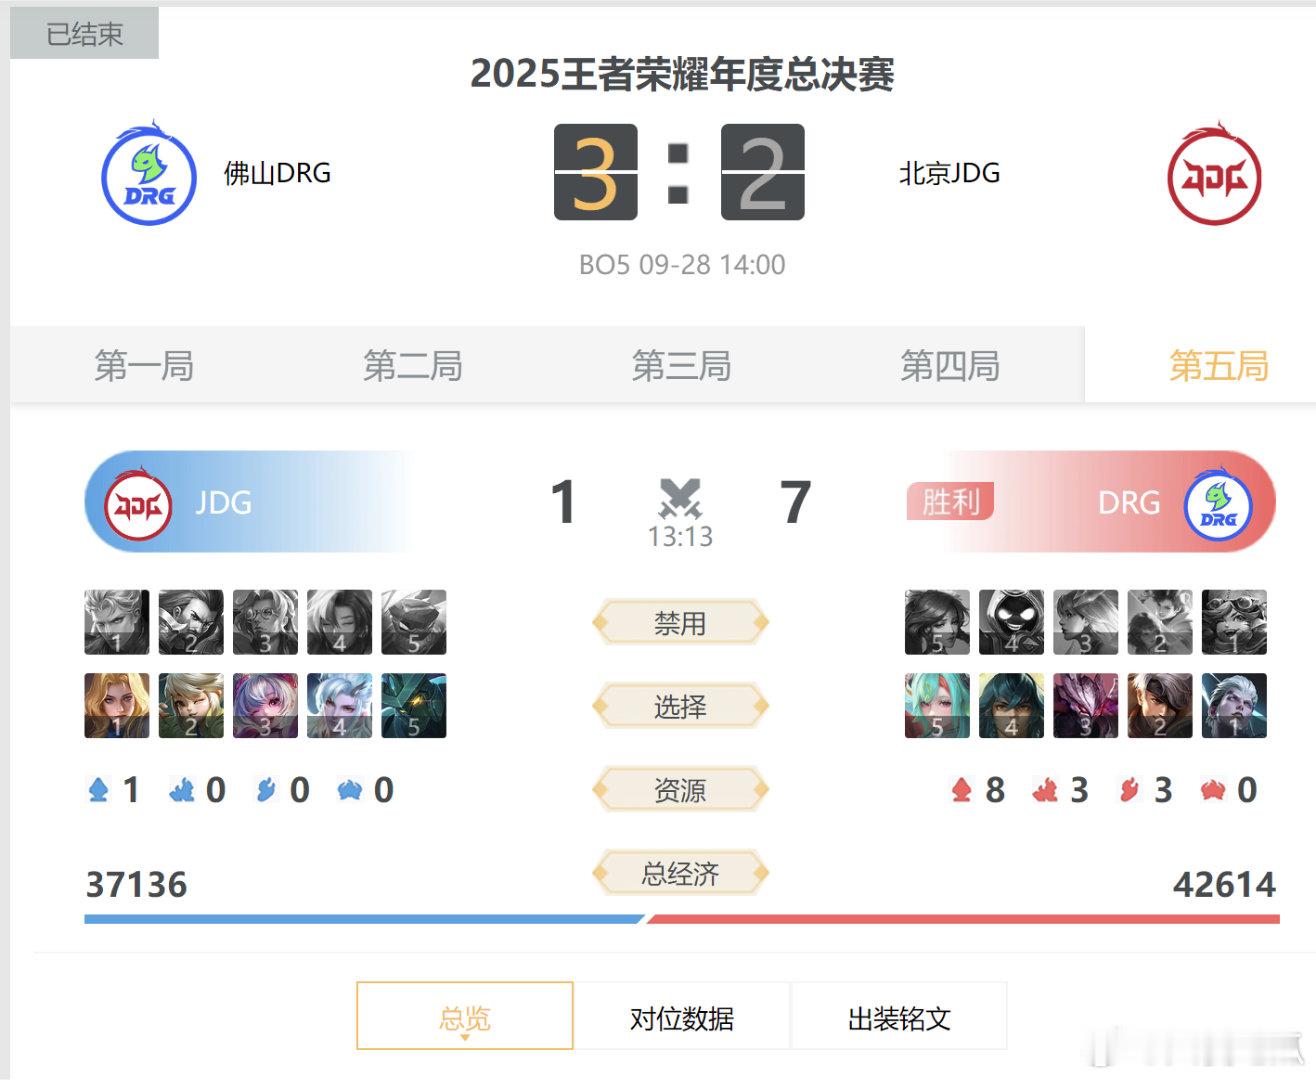Viewport: 1316px width, 1080px height.
Task: Click the crossed swords kill icon
Action: pyautogui.click(x=680, y=497)
